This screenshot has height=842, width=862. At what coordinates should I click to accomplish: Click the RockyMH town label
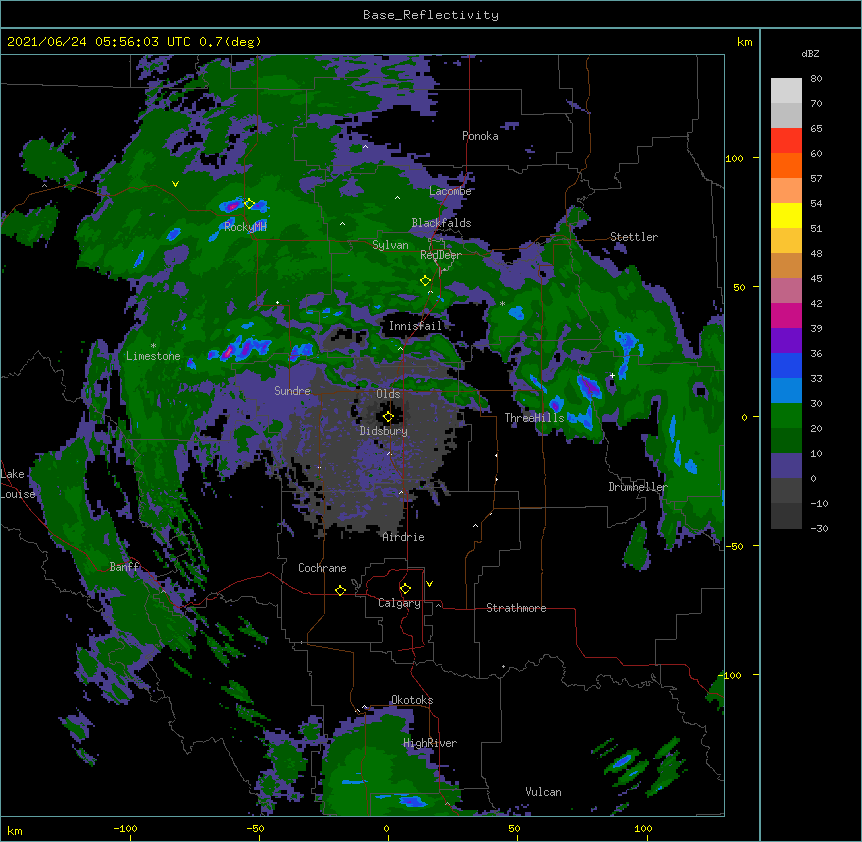coord(245,227)
